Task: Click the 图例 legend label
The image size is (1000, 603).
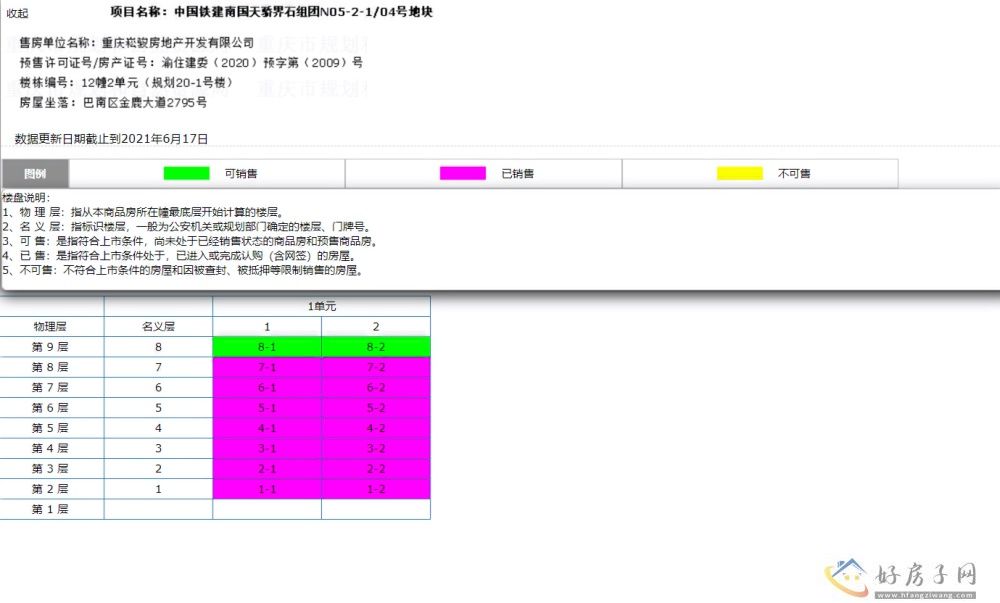Action: (35, 173)
